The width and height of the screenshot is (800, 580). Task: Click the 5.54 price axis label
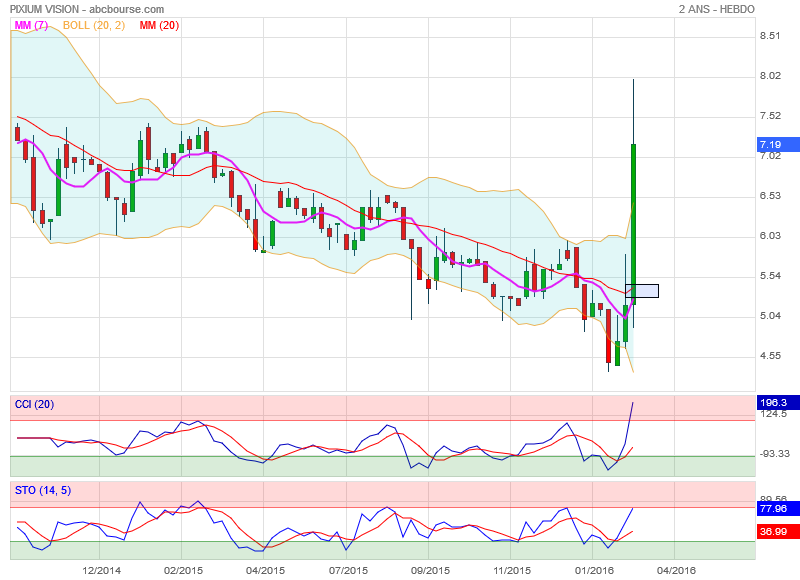[770, 276]
